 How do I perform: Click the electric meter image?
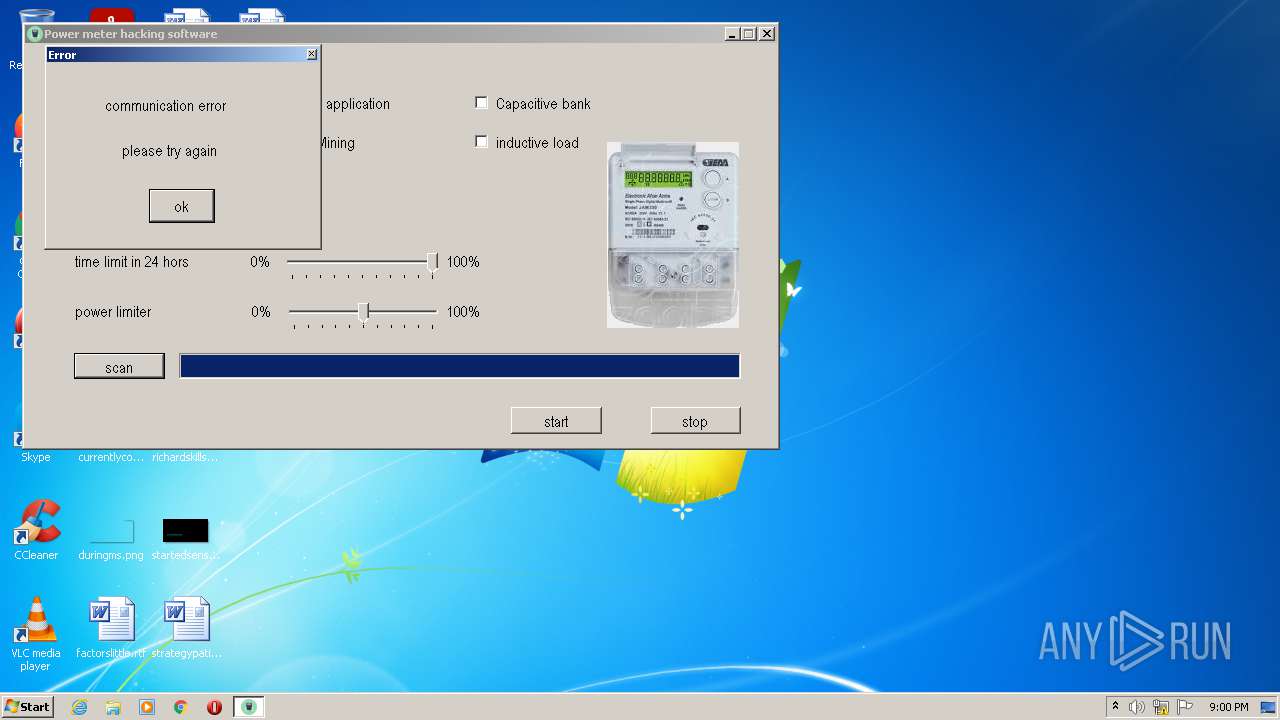(673, 235)
